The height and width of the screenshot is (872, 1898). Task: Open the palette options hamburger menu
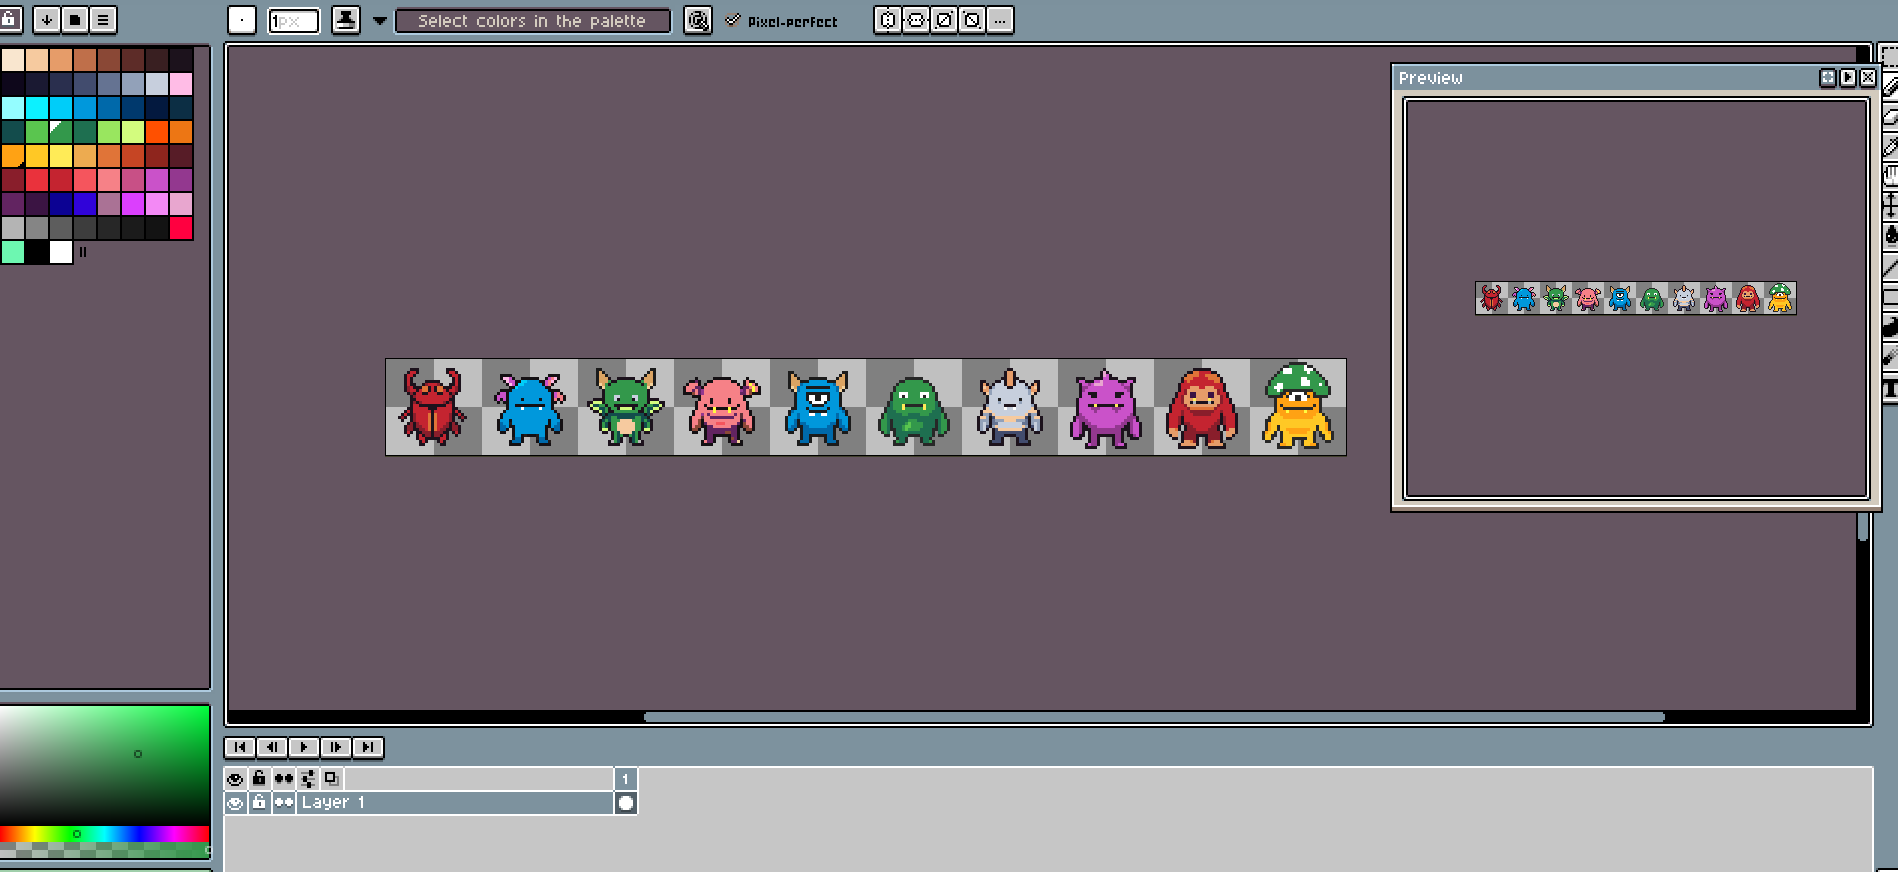[103, 19]
